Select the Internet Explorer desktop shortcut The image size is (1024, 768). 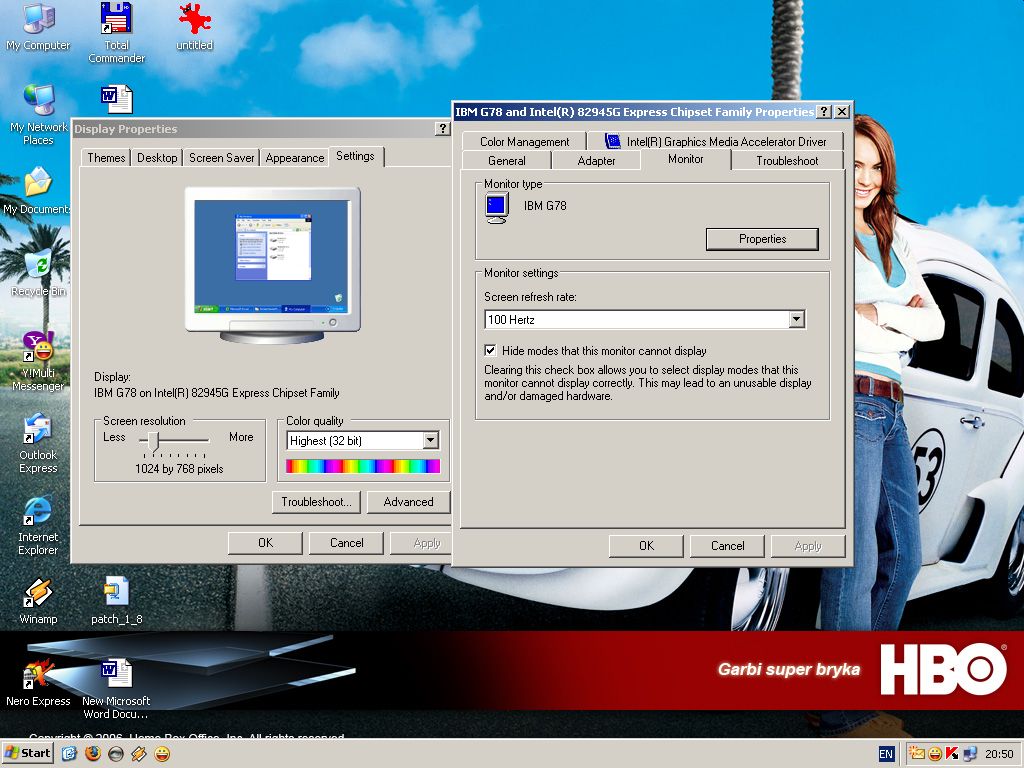point(38,526)
